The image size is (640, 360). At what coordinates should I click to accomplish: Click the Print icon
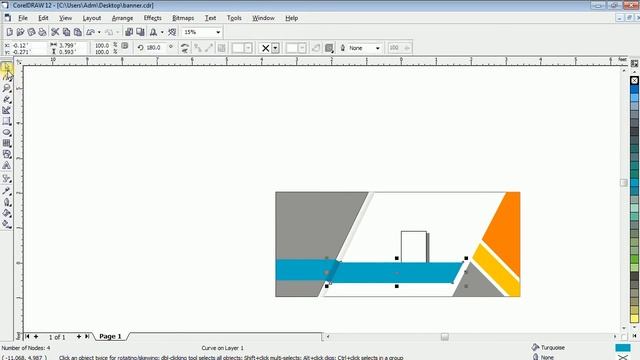42,32
